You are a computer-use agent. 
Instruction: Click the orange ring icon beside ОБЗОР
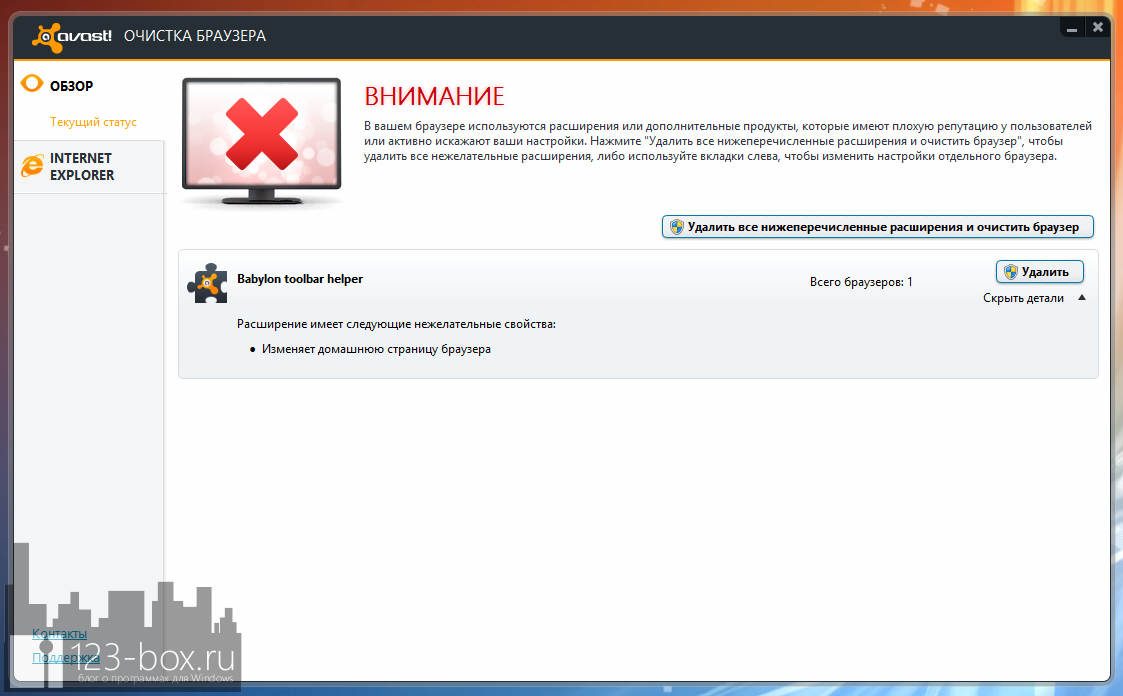pos(32,84)
